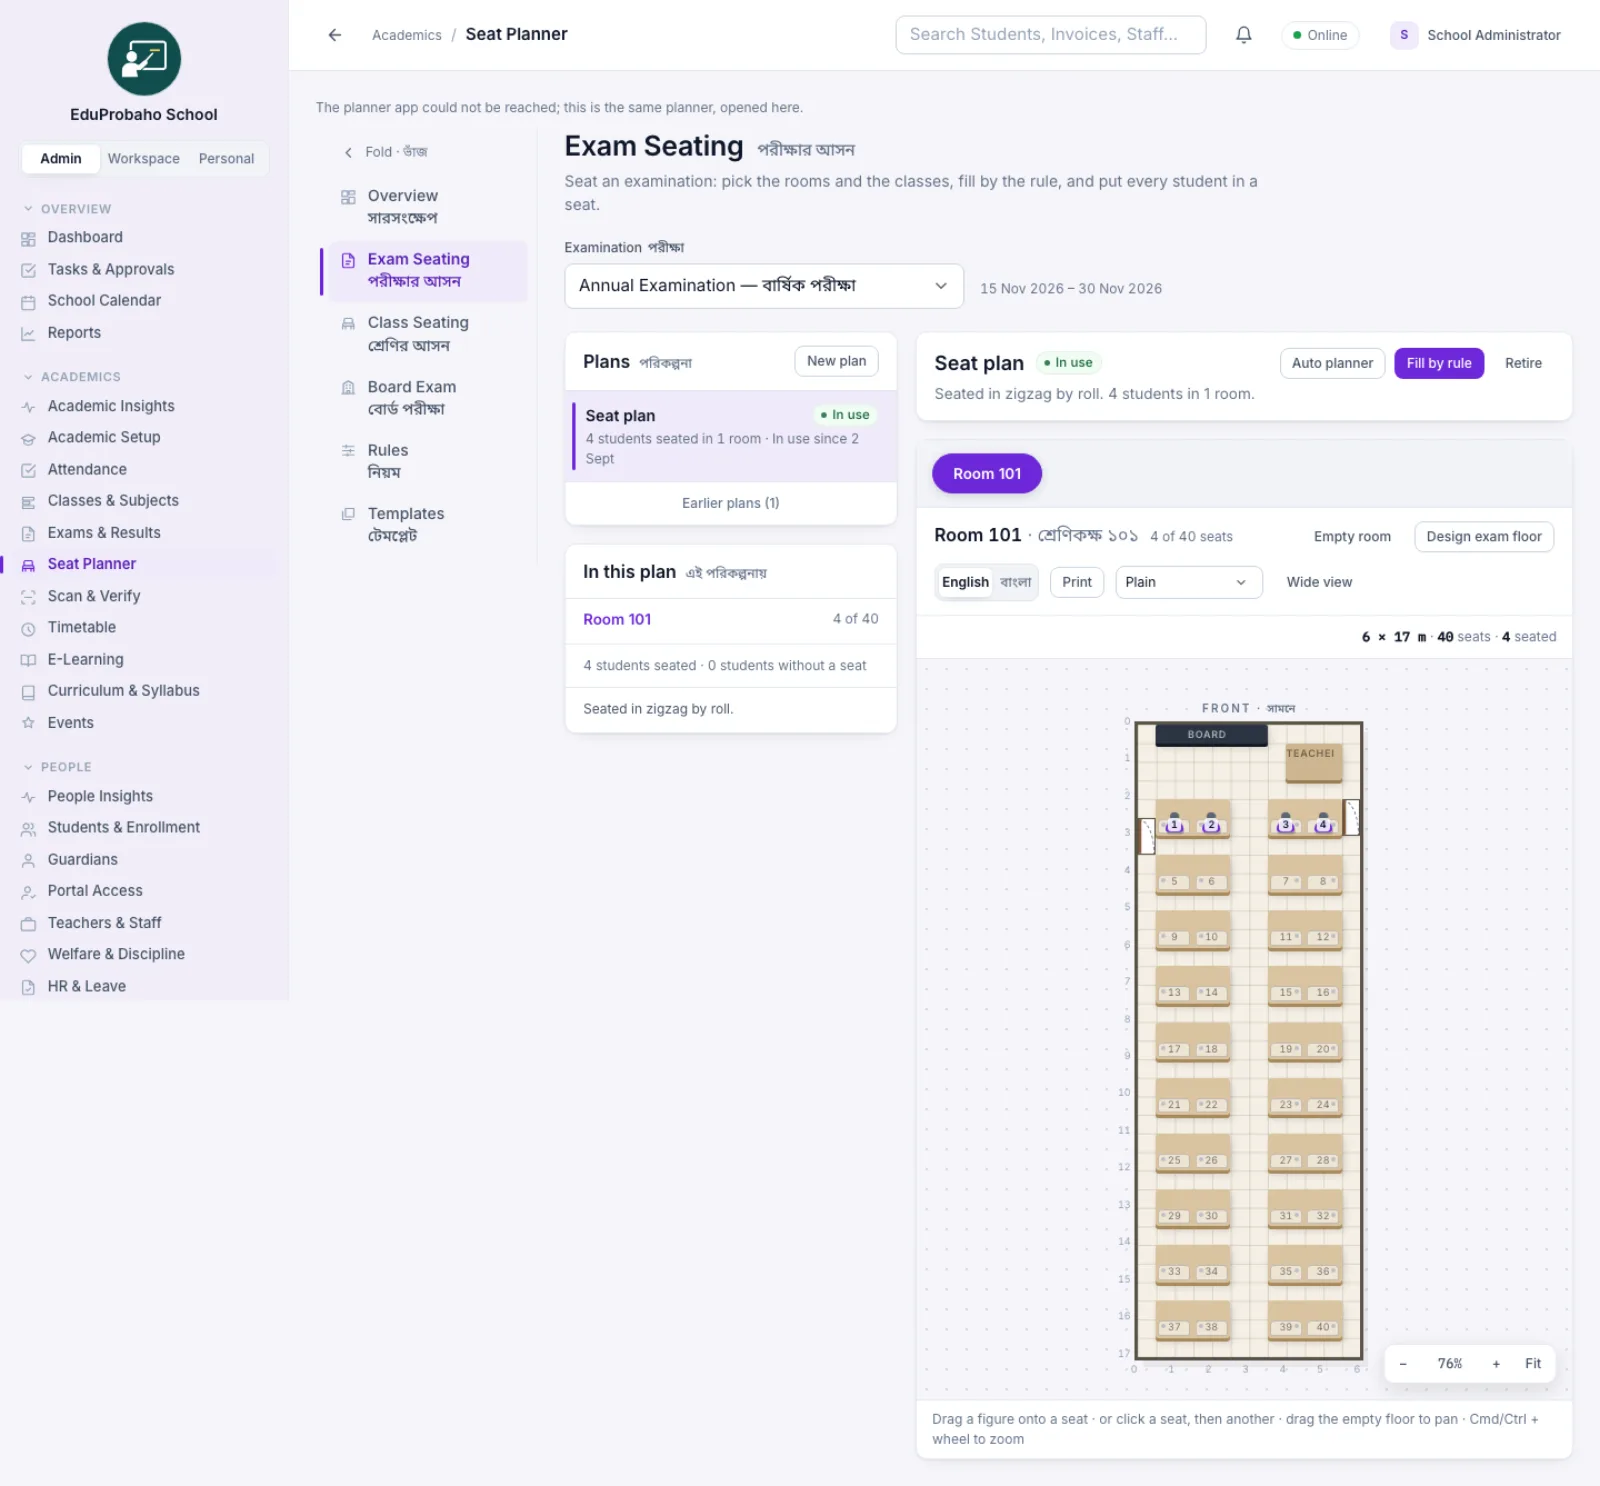Click the search students input
The height and width of the screenshot is (1486, 1600).
point(1050,35)
